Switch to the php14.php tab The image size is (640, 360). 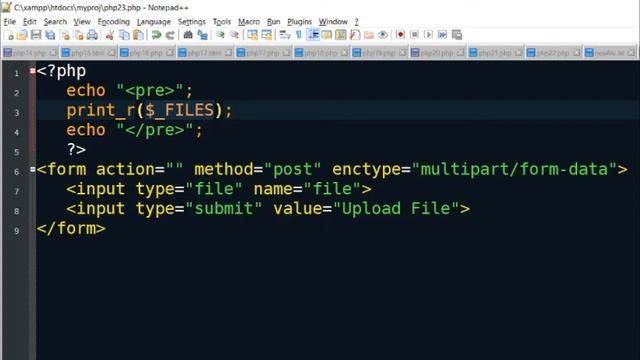pyautogui.click(x=30, y=53)
